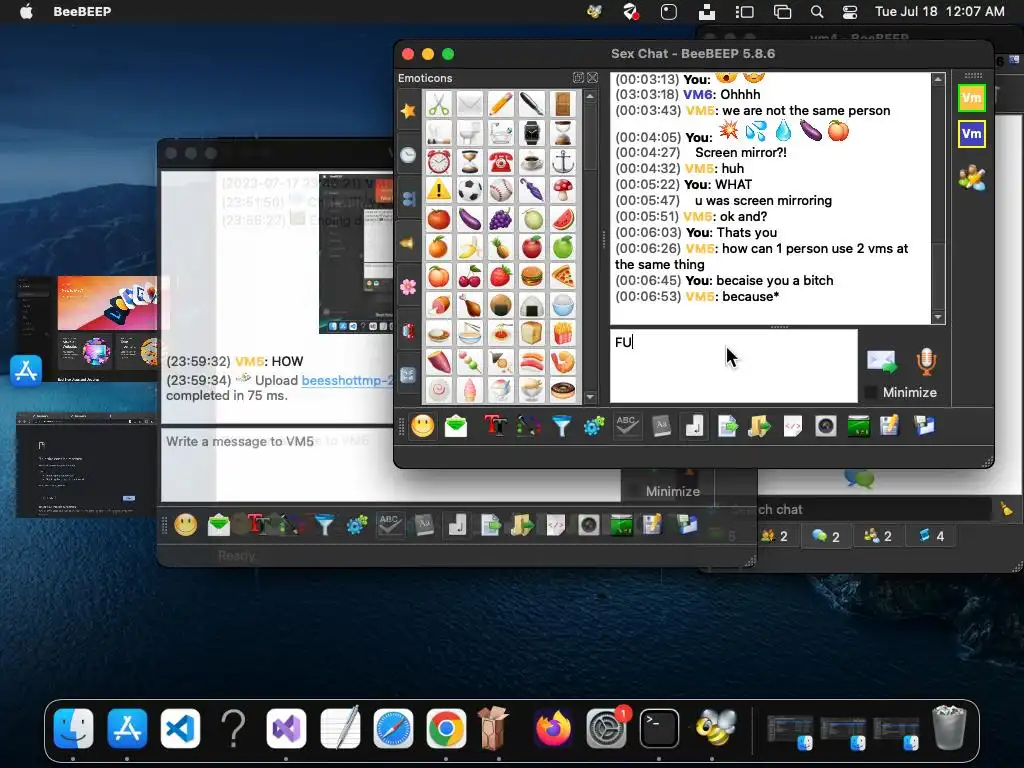Open the Apple menu
1024x768 pixels.
point(26,11)
